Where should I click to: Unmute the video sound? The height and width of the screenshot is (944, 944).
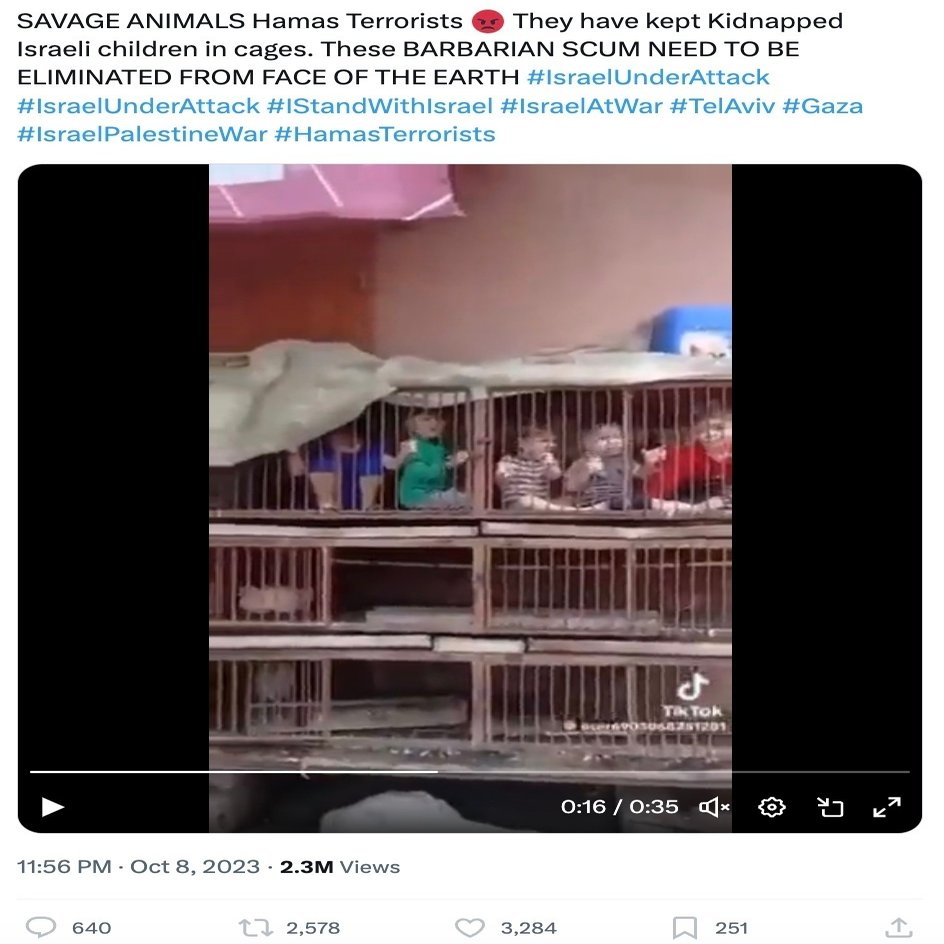[714, 807]
